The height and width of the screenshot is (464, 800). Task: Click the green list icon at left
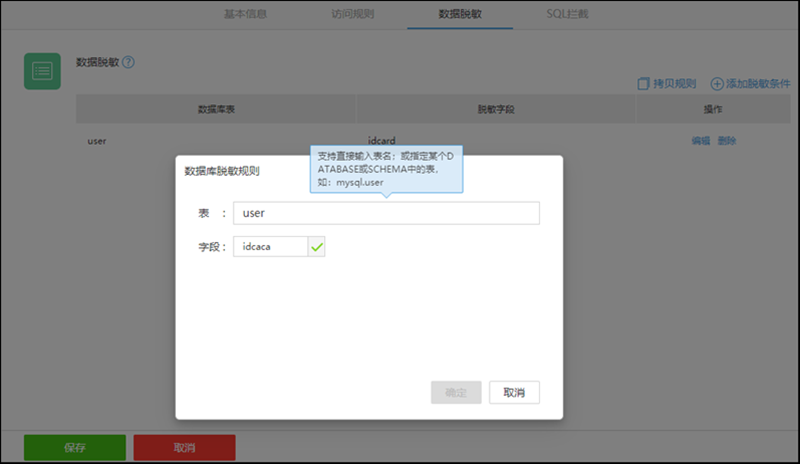[43, 71]
